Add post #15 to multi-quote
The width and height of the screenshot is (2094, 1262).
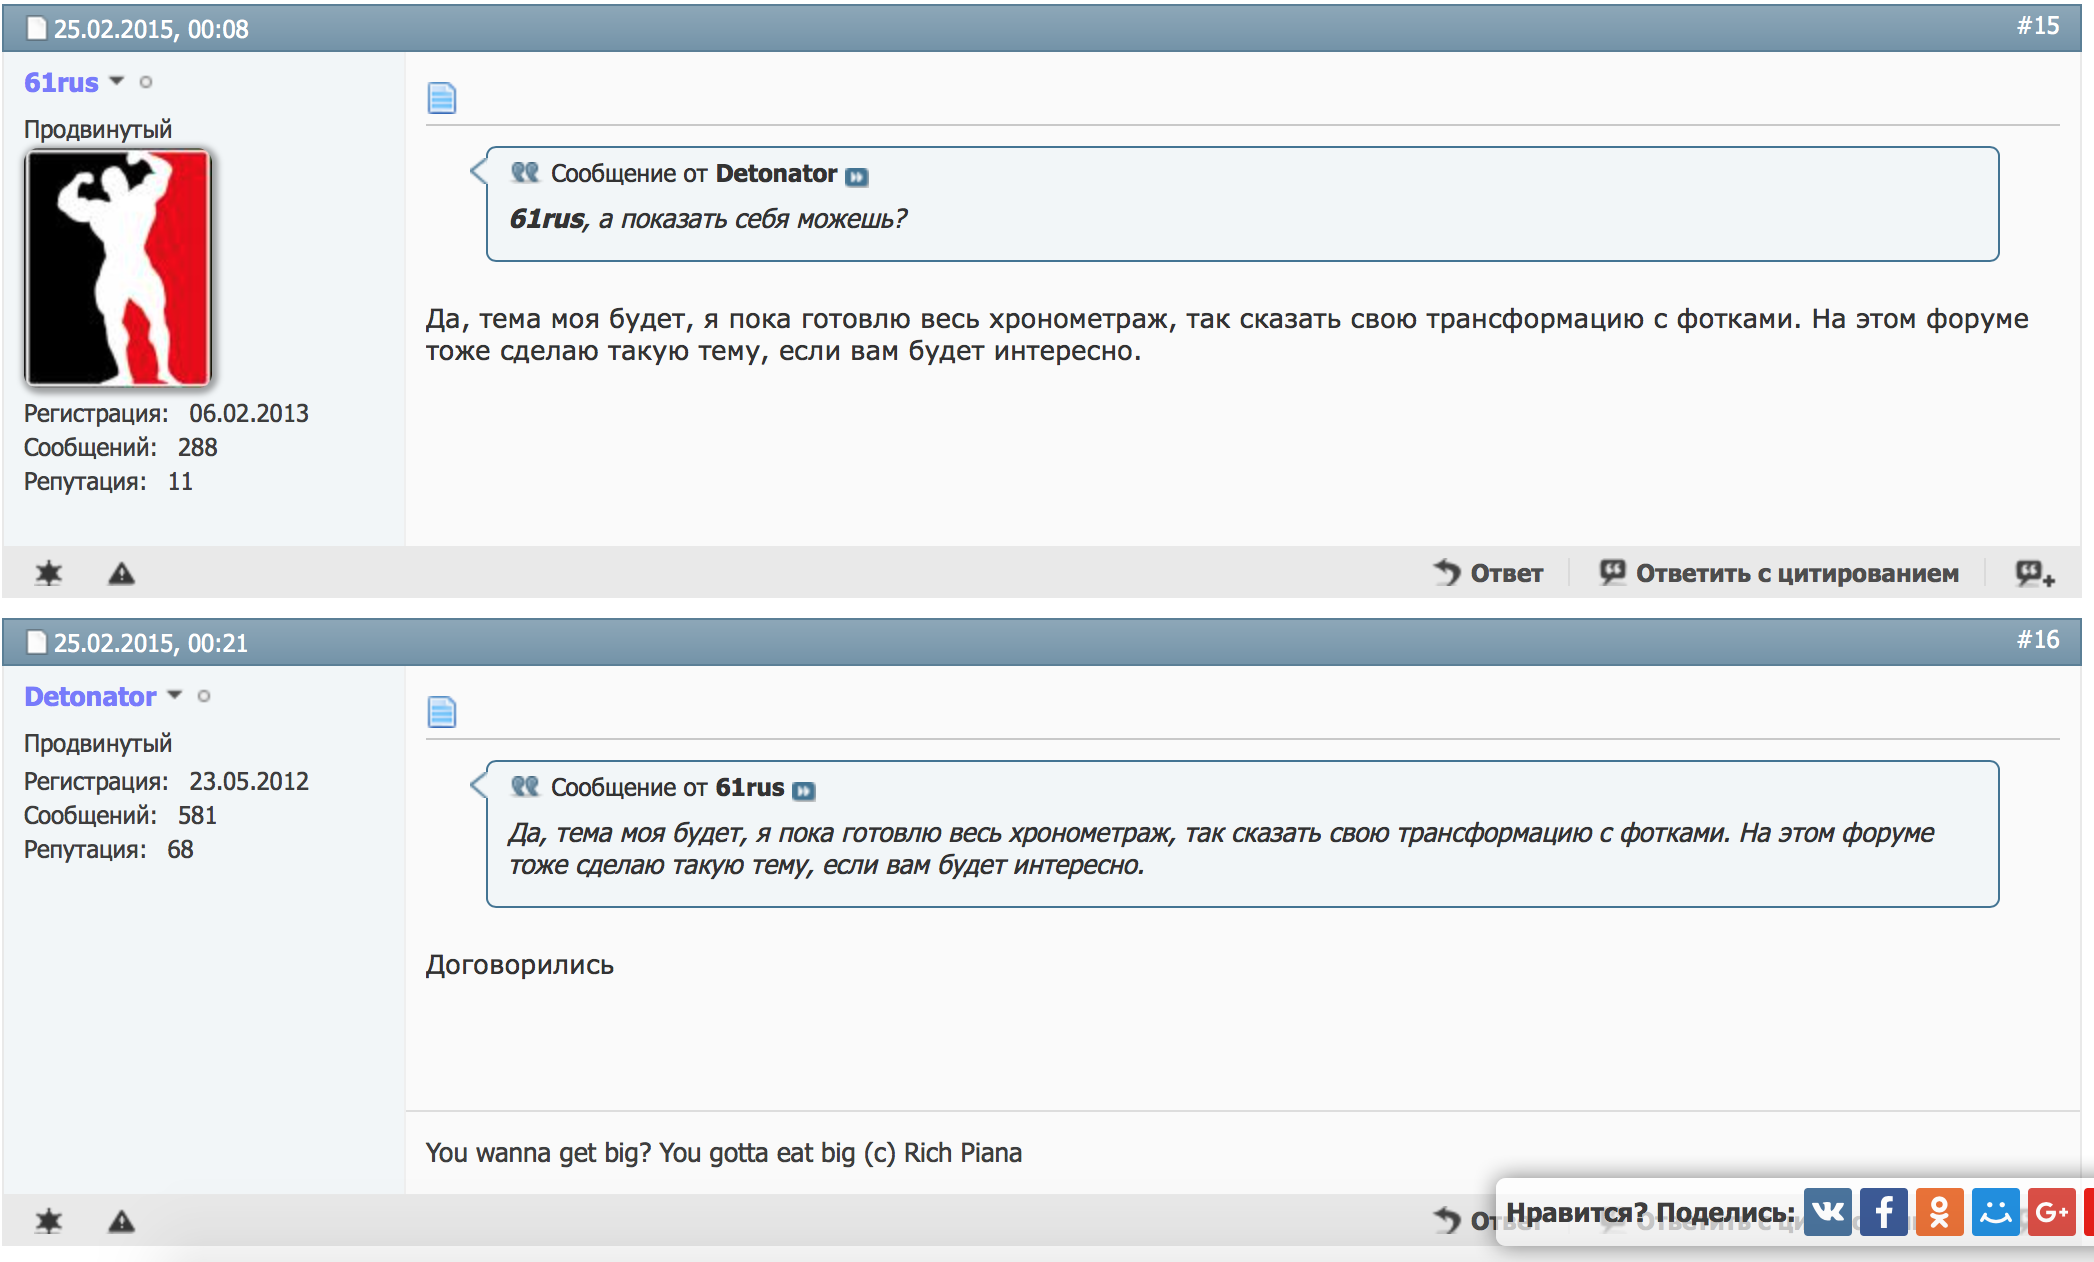(x=2034, y=573)
